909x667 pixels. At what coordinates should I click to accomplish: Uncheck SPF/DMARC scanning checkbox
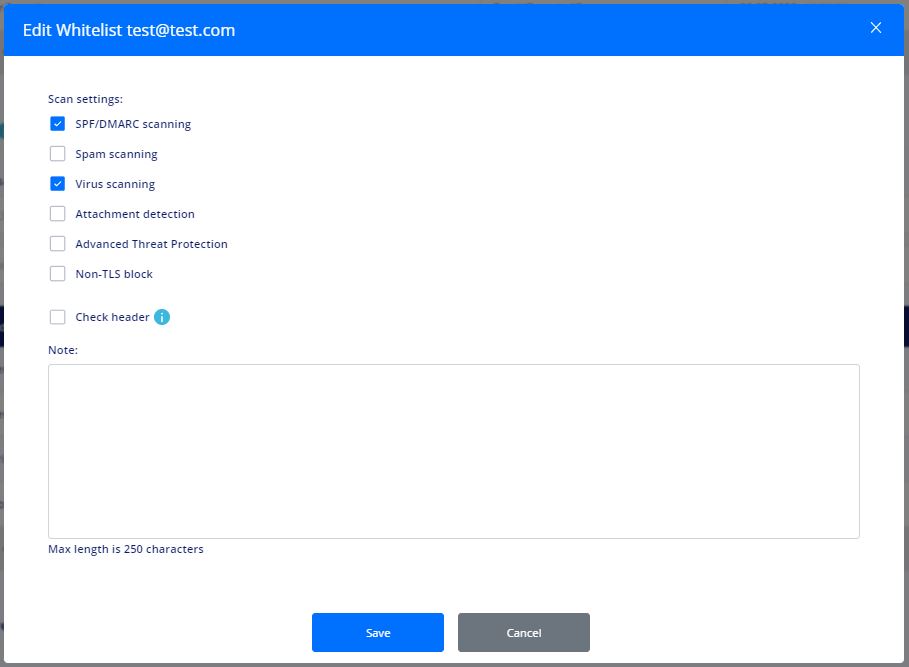[57, 124]
